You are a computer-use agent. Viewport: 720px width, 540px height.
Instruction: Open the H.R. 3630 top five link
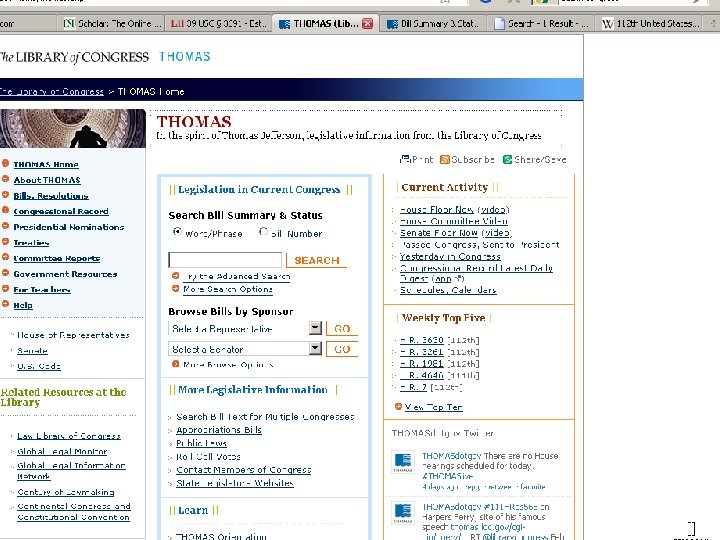(422, 340)
